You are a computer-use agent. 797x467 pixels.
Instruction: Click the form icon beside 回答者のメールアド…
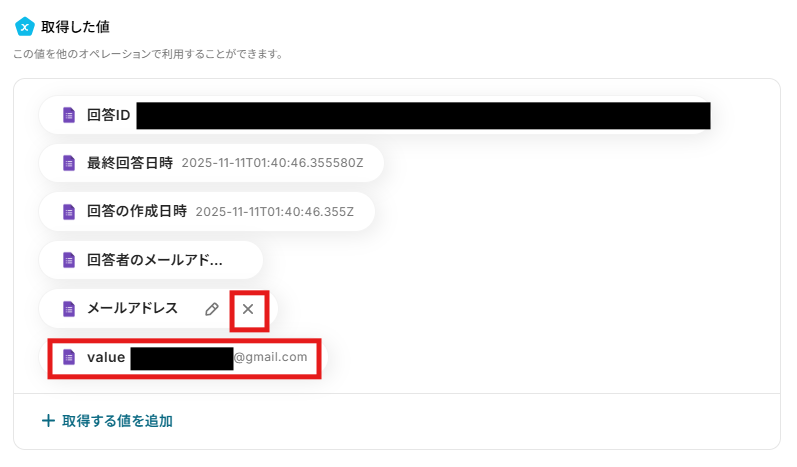pyautogui.click(x=69, y=260)
